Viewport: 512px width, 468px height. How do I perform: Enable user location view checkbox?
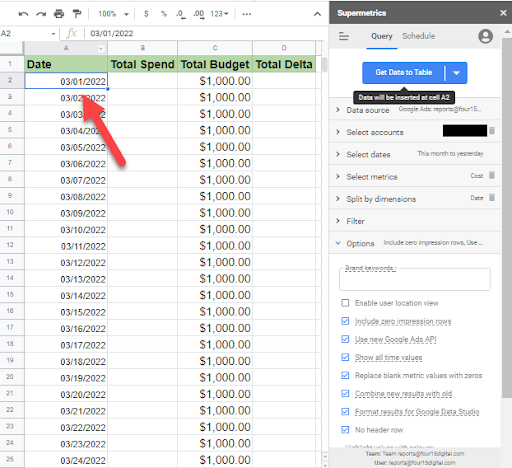(345, 303)
